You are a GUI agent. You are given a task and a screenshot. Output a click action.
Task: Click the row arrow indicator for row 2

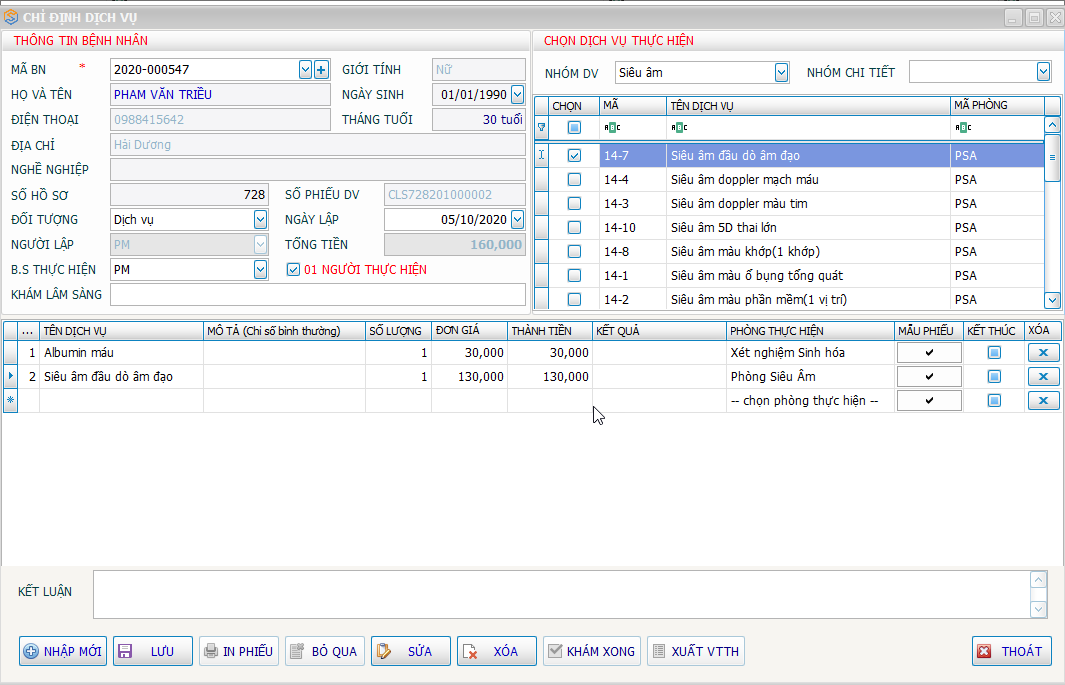tap(10, 376)
